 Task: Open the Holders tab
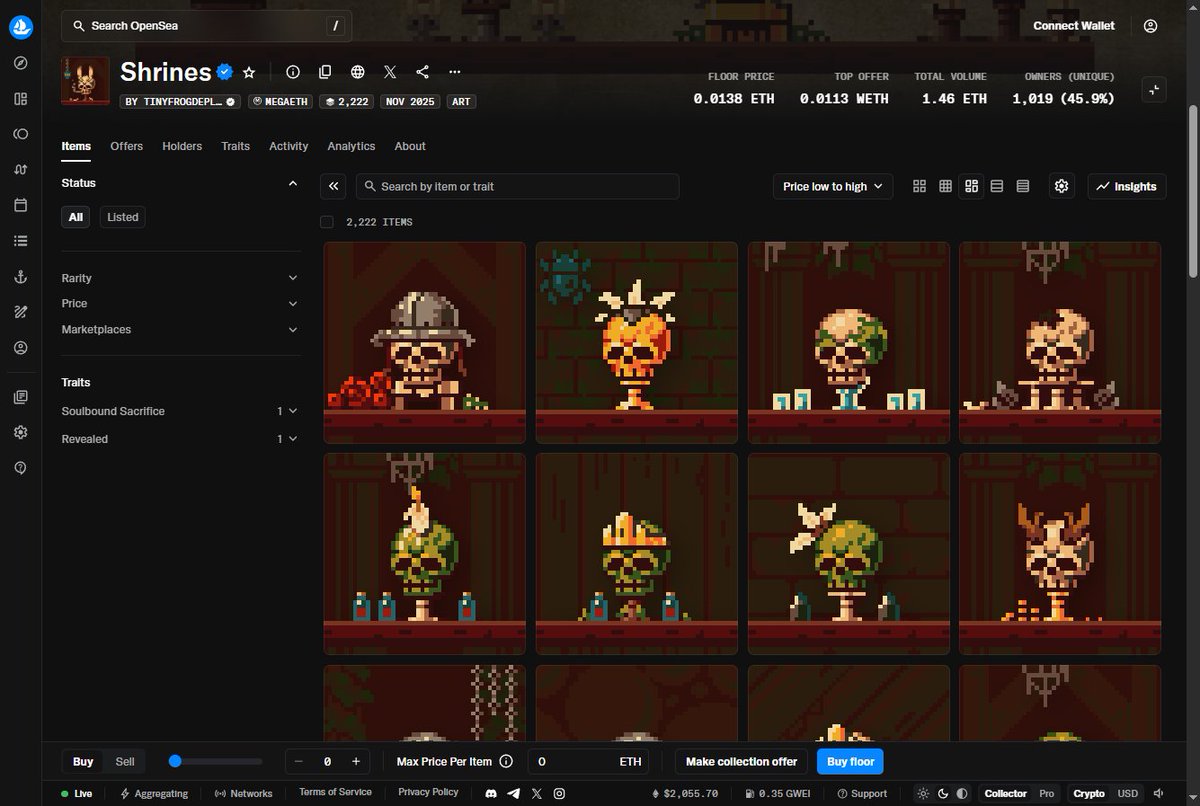point(182,146)
